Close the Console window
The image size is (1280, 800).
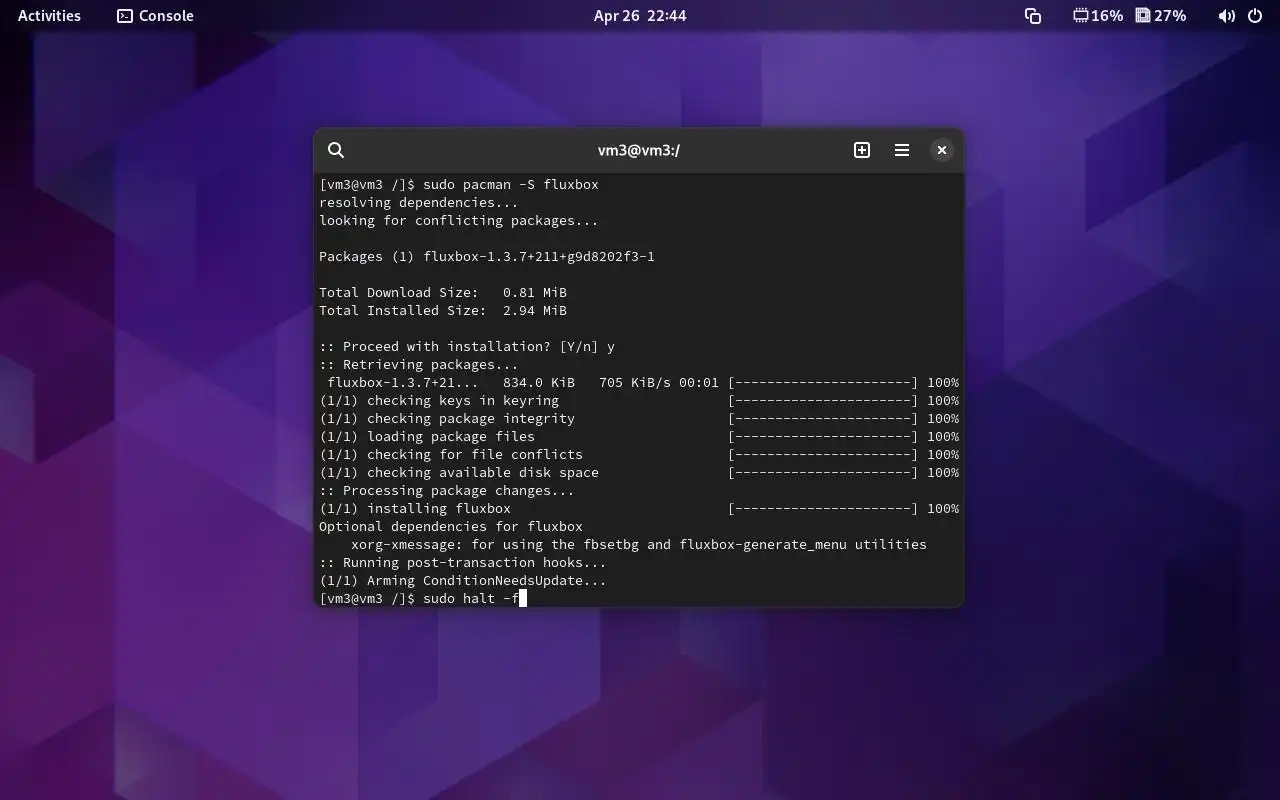[942, 150]
